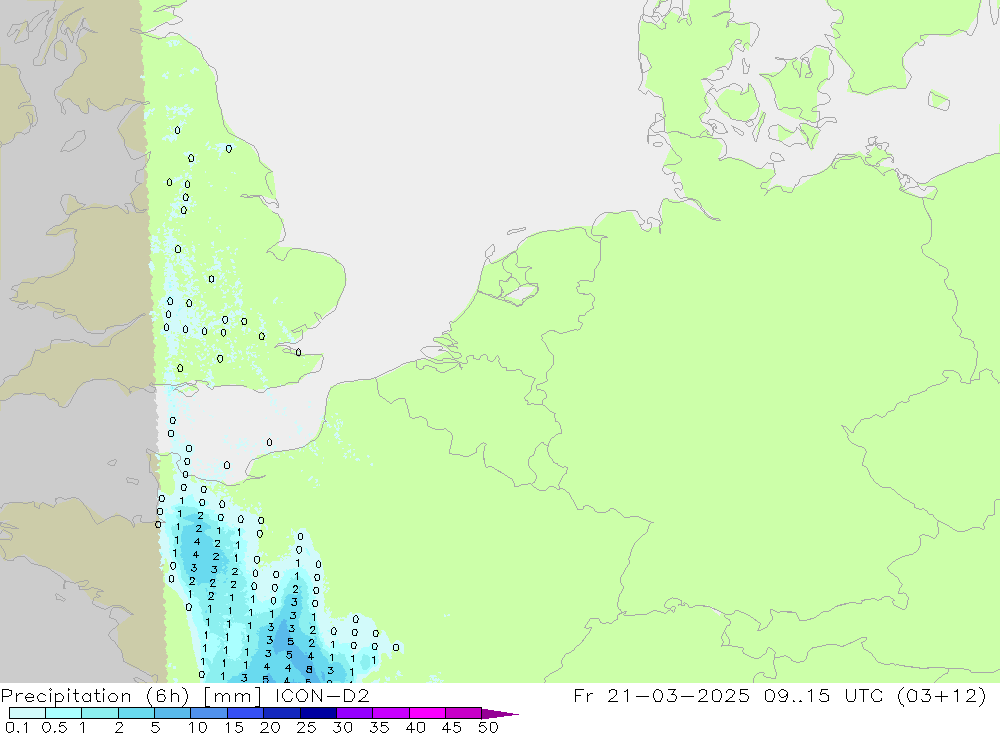This screenshot has height=733, width=1000.
Task: Click the '8' precipitation value on the map
Action: click(309, 670)
